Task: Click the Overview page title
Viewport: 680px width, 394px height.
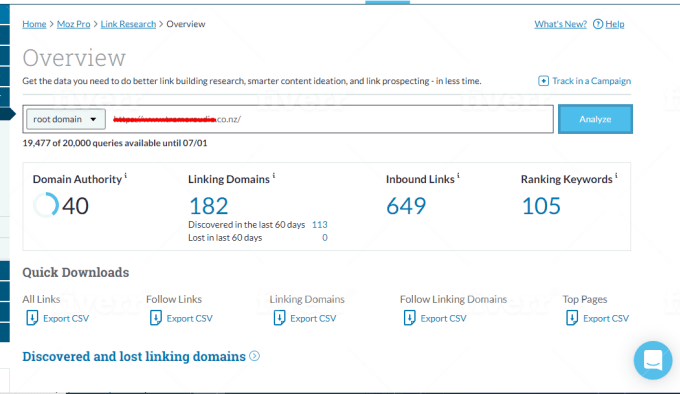Action: 74,58
